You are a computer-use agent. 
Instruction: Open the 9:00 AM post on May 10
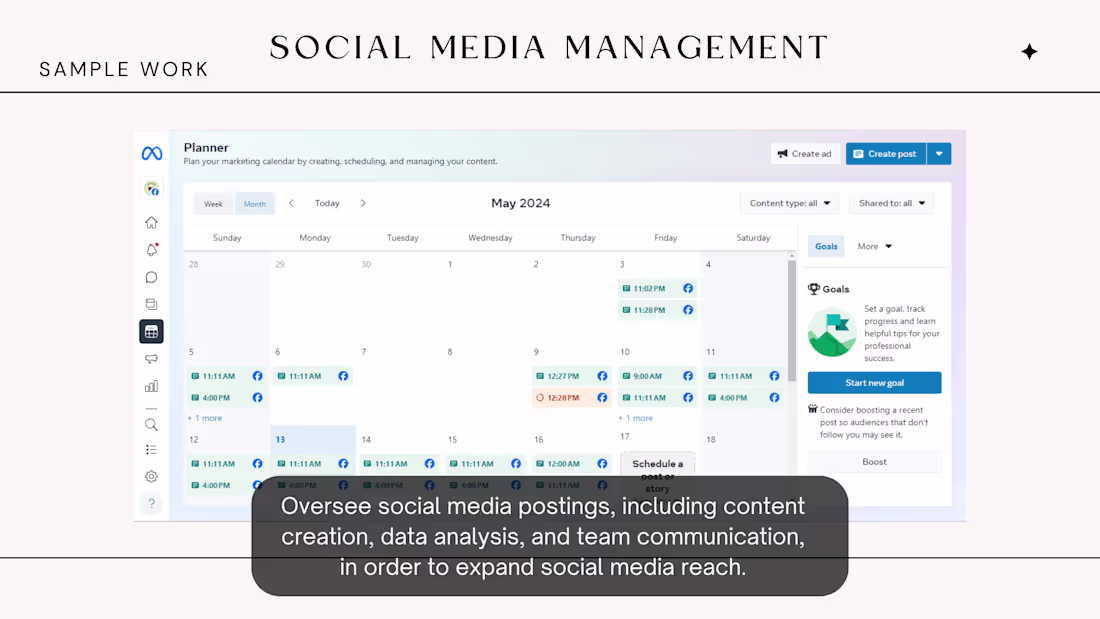point(657,376)
